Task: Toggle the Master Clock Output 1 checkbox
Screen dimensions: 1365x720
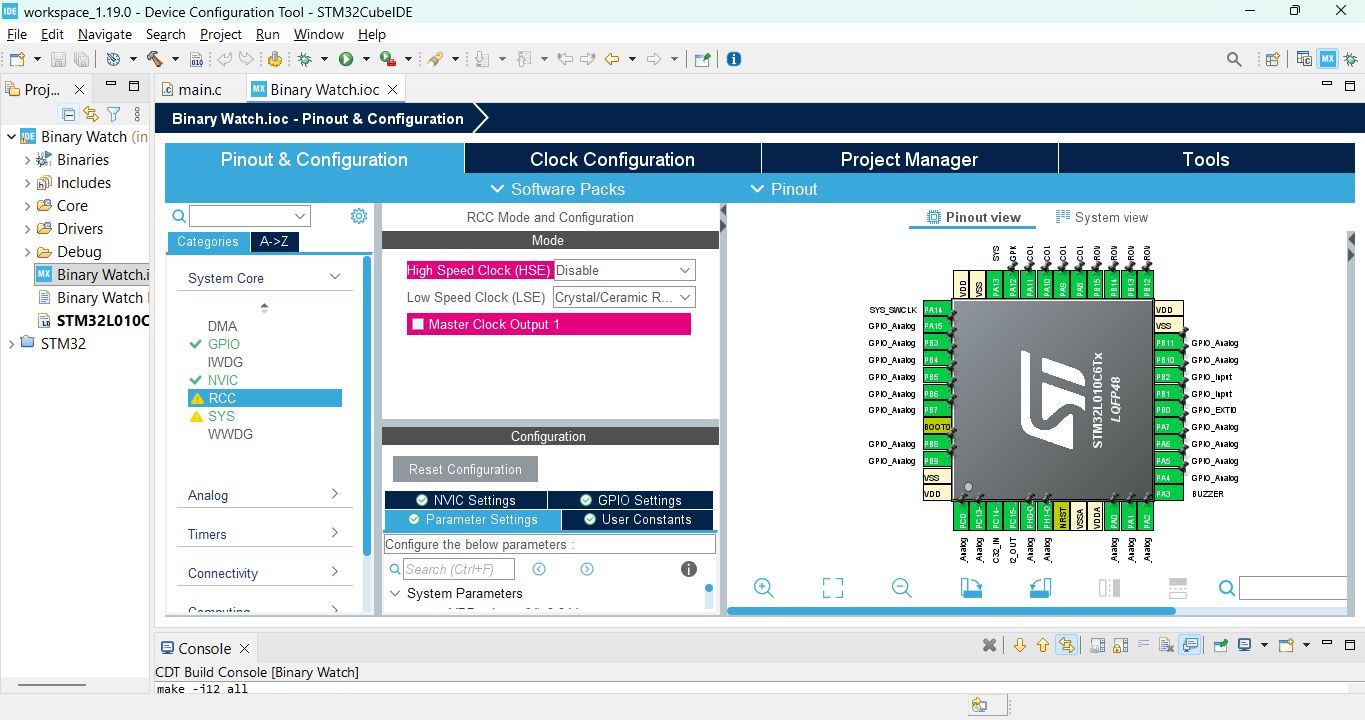Action: pos(418,324)
